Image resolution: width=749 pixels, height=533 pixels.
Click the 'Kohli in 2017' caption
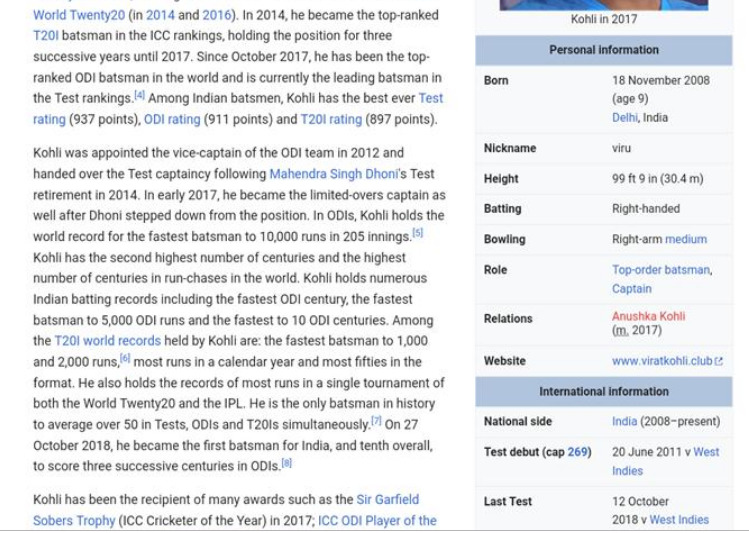(604, 19)
